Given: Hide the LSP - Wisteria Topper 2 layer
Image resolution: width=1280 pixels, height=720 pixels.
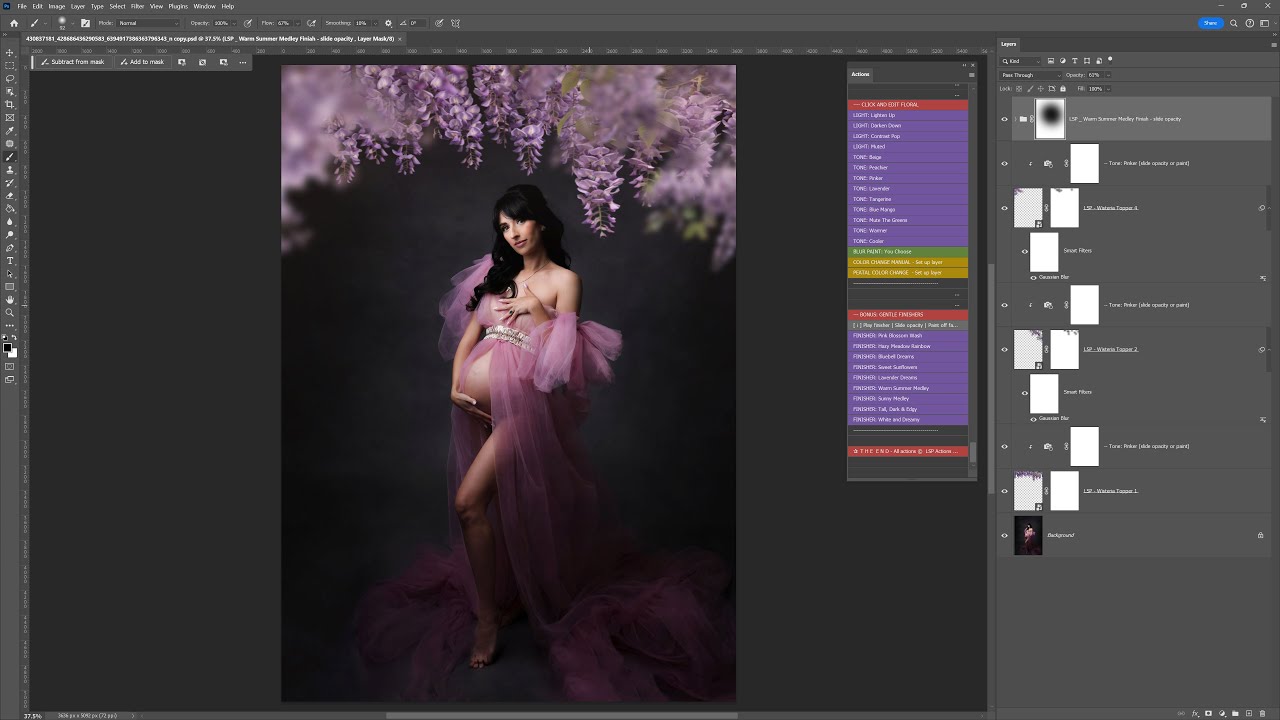Looking at the screenshot, I should pyautogui.click(x=1005, y=350).
